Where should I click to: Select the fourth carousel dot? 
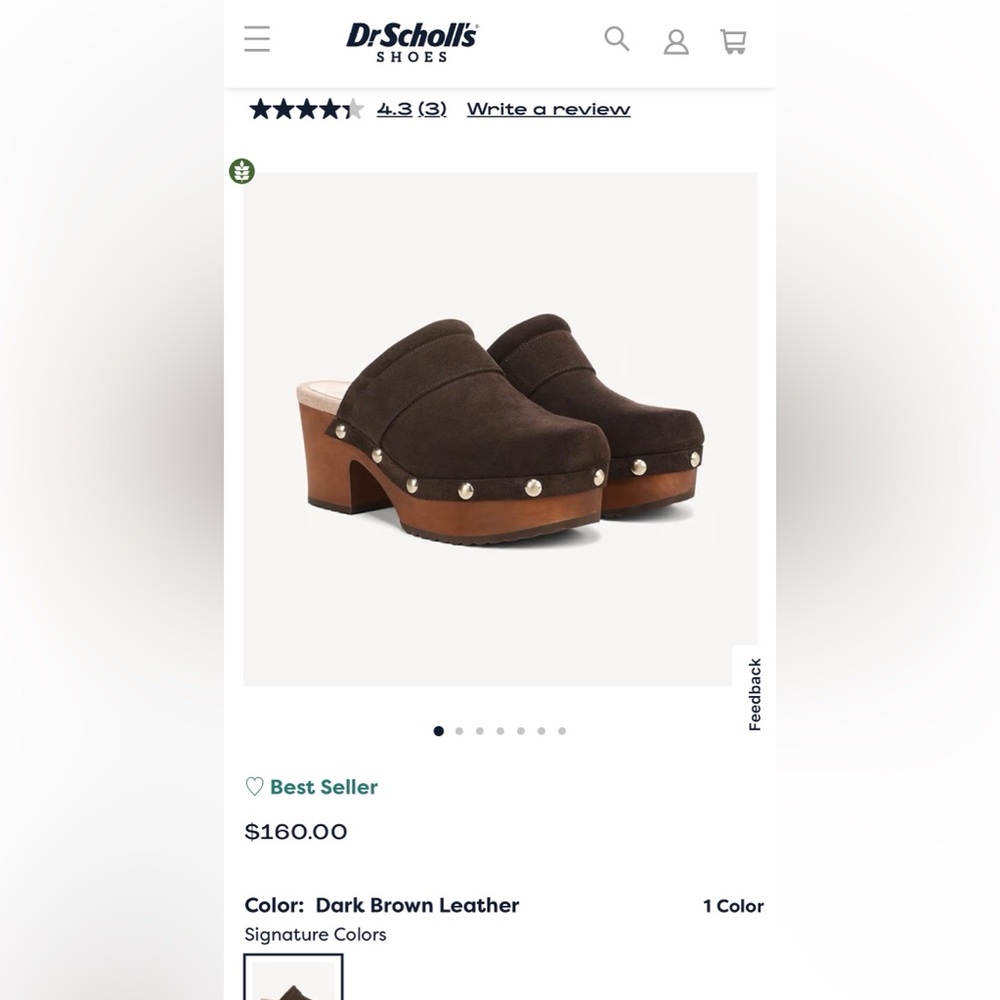(x=499, y=731)
